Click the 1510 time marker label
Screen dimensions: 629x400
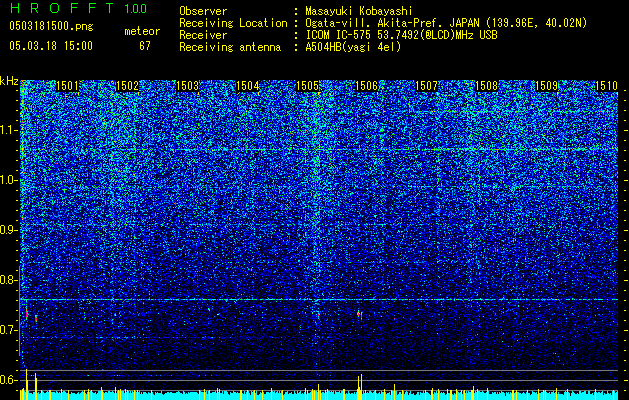pyautogui.click(x=606, y=86)
